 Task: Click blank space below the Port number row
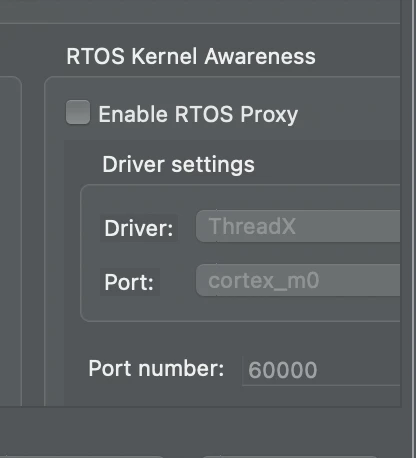point(232,396)
